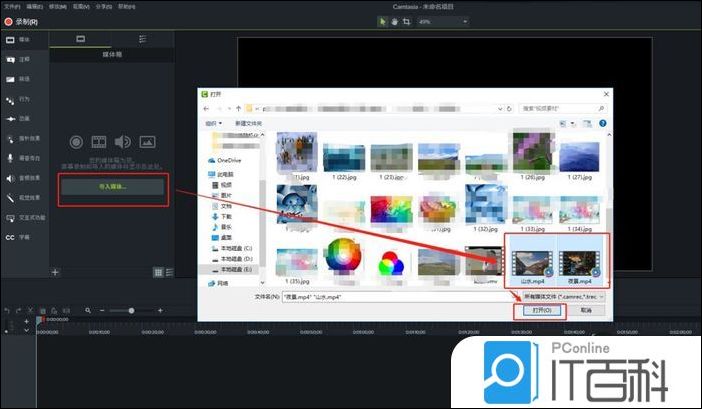The width and height of the screenshot is (702, 409).
Task: Select the crop tool above the canvas
Action: point(406,21)
